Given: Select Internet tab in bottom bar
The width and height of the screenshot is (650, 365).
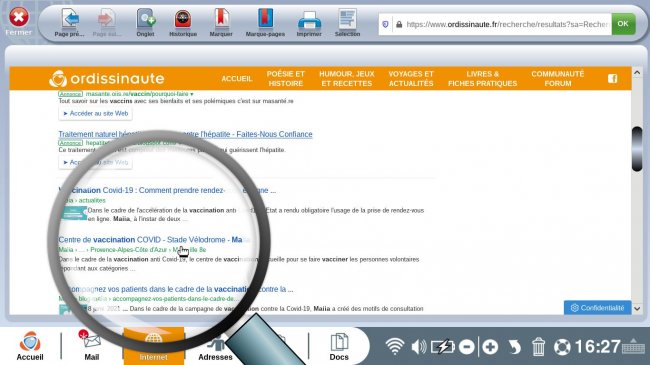Looking at the screenshot, I should (153, 346).
